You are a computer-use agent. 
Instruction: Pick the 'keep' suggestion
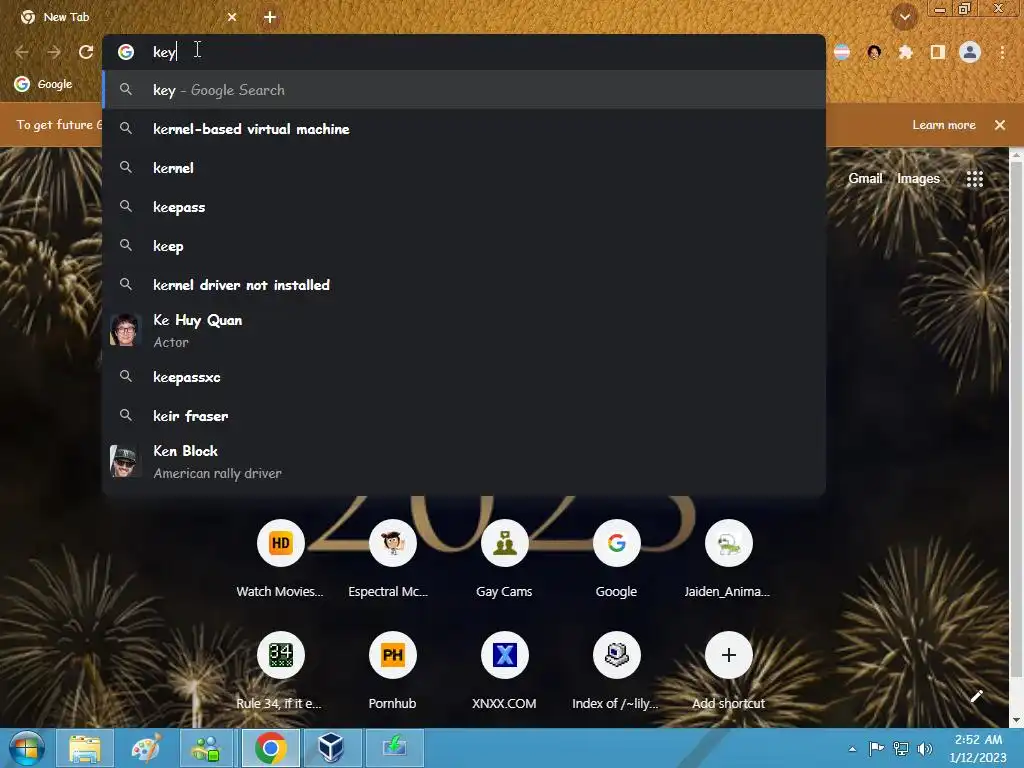(464, 246)
